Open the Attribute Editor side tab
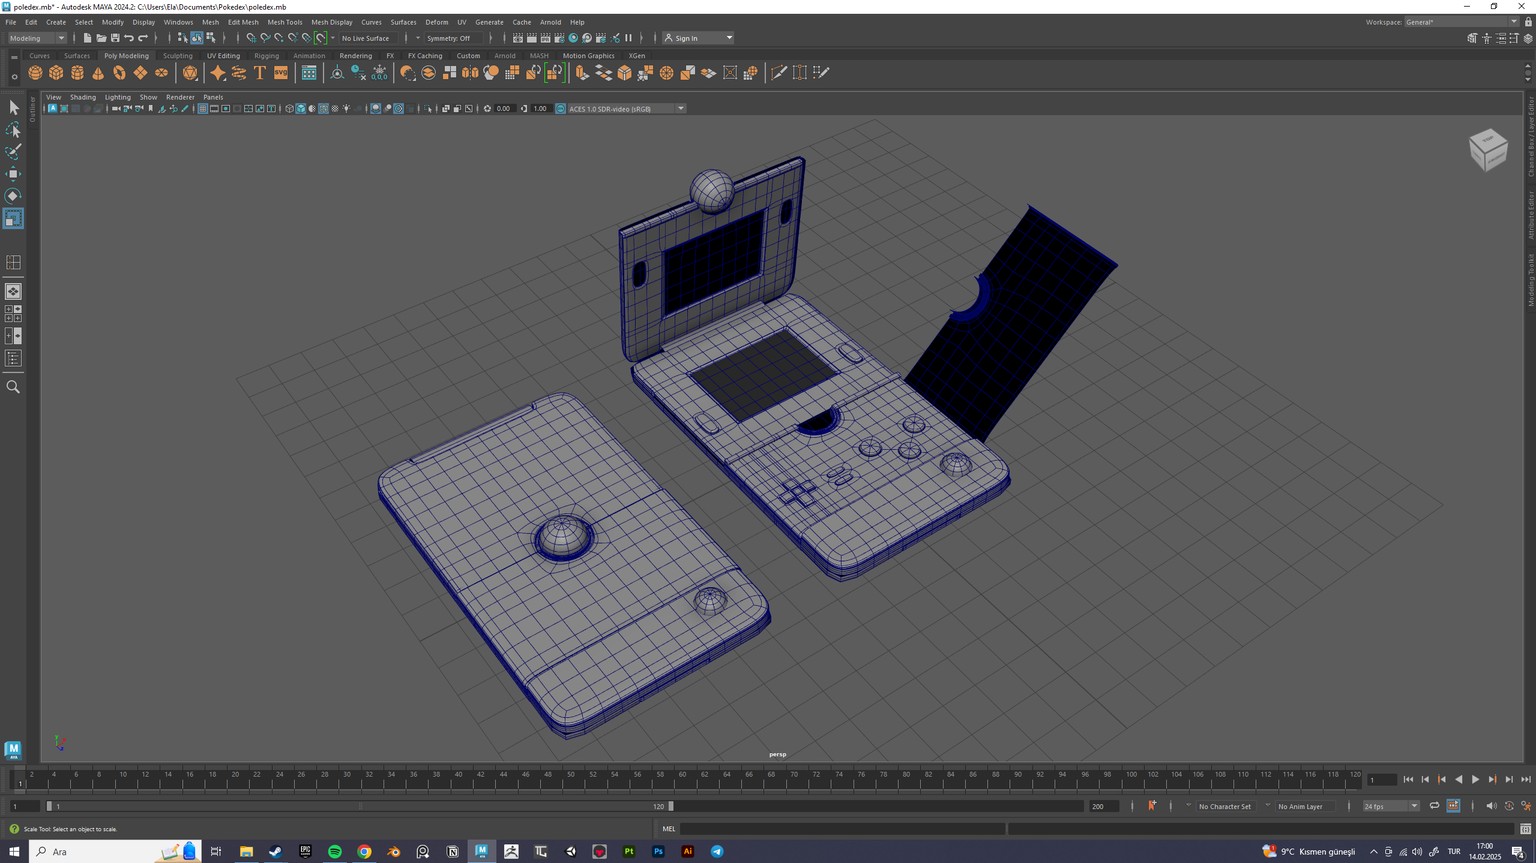This screenshot has width=1536, height=863. [x=1530, y=213]
